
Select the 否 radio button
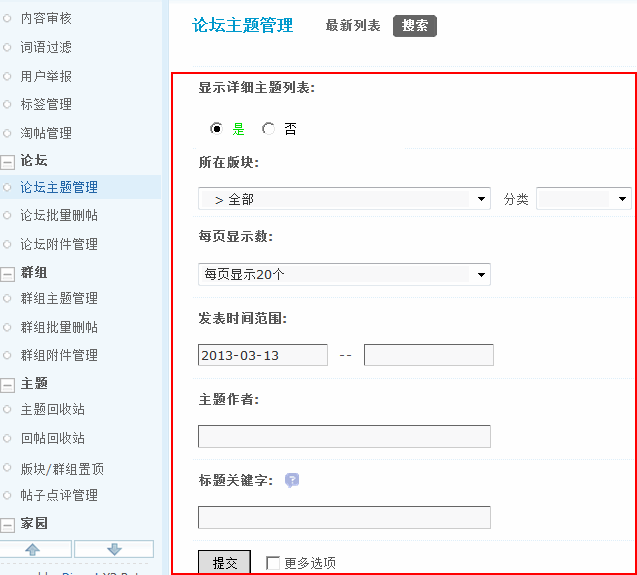click(268, 129)
